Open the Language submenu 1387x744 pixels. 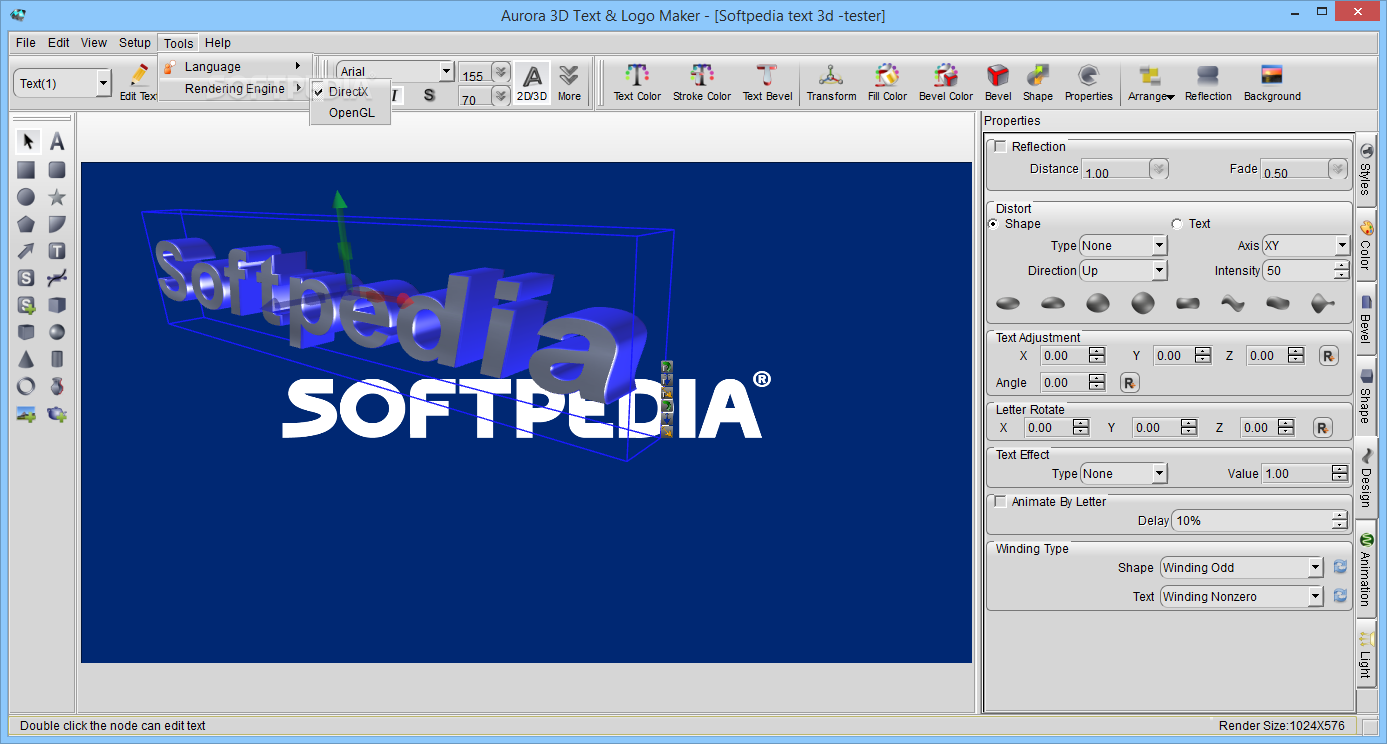(x=235, y=67)
